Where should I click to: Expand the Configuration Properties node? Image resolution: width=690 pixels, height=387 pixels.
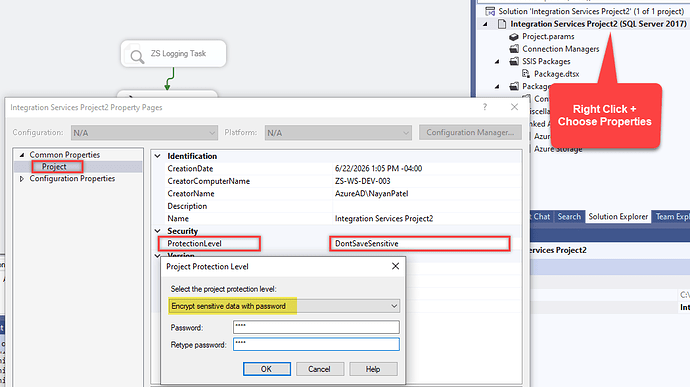pyautogui.click(x=22, y=179)
